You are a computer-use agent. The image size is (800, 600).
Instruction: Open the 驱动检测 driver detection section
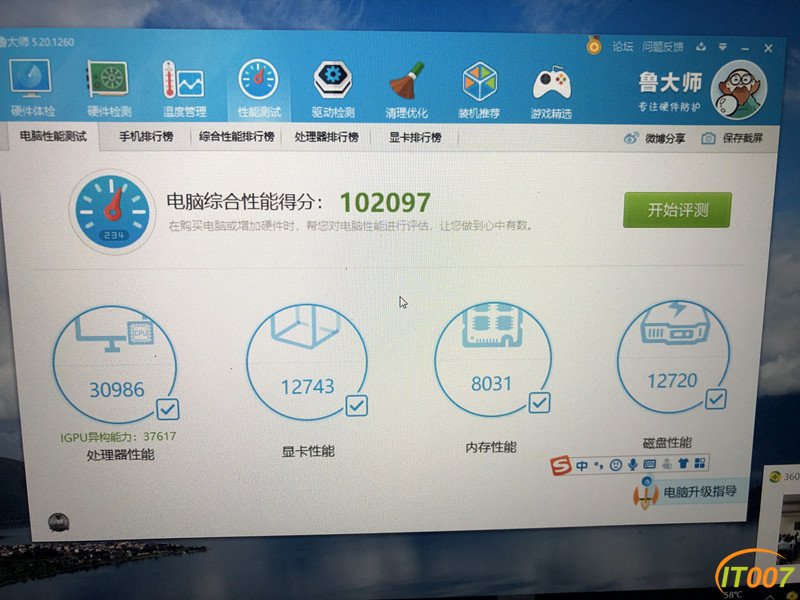coord(333,89)
